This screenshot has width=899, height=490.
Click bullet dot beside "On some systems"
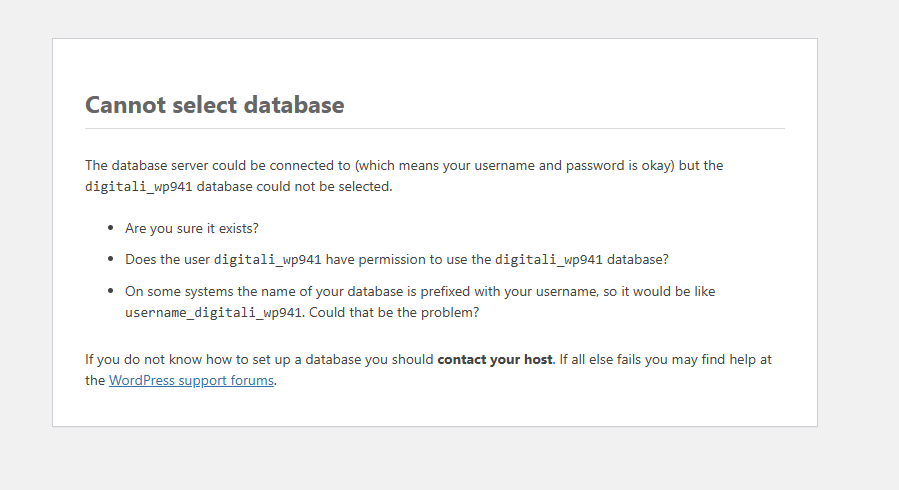[x=110, y=292]
